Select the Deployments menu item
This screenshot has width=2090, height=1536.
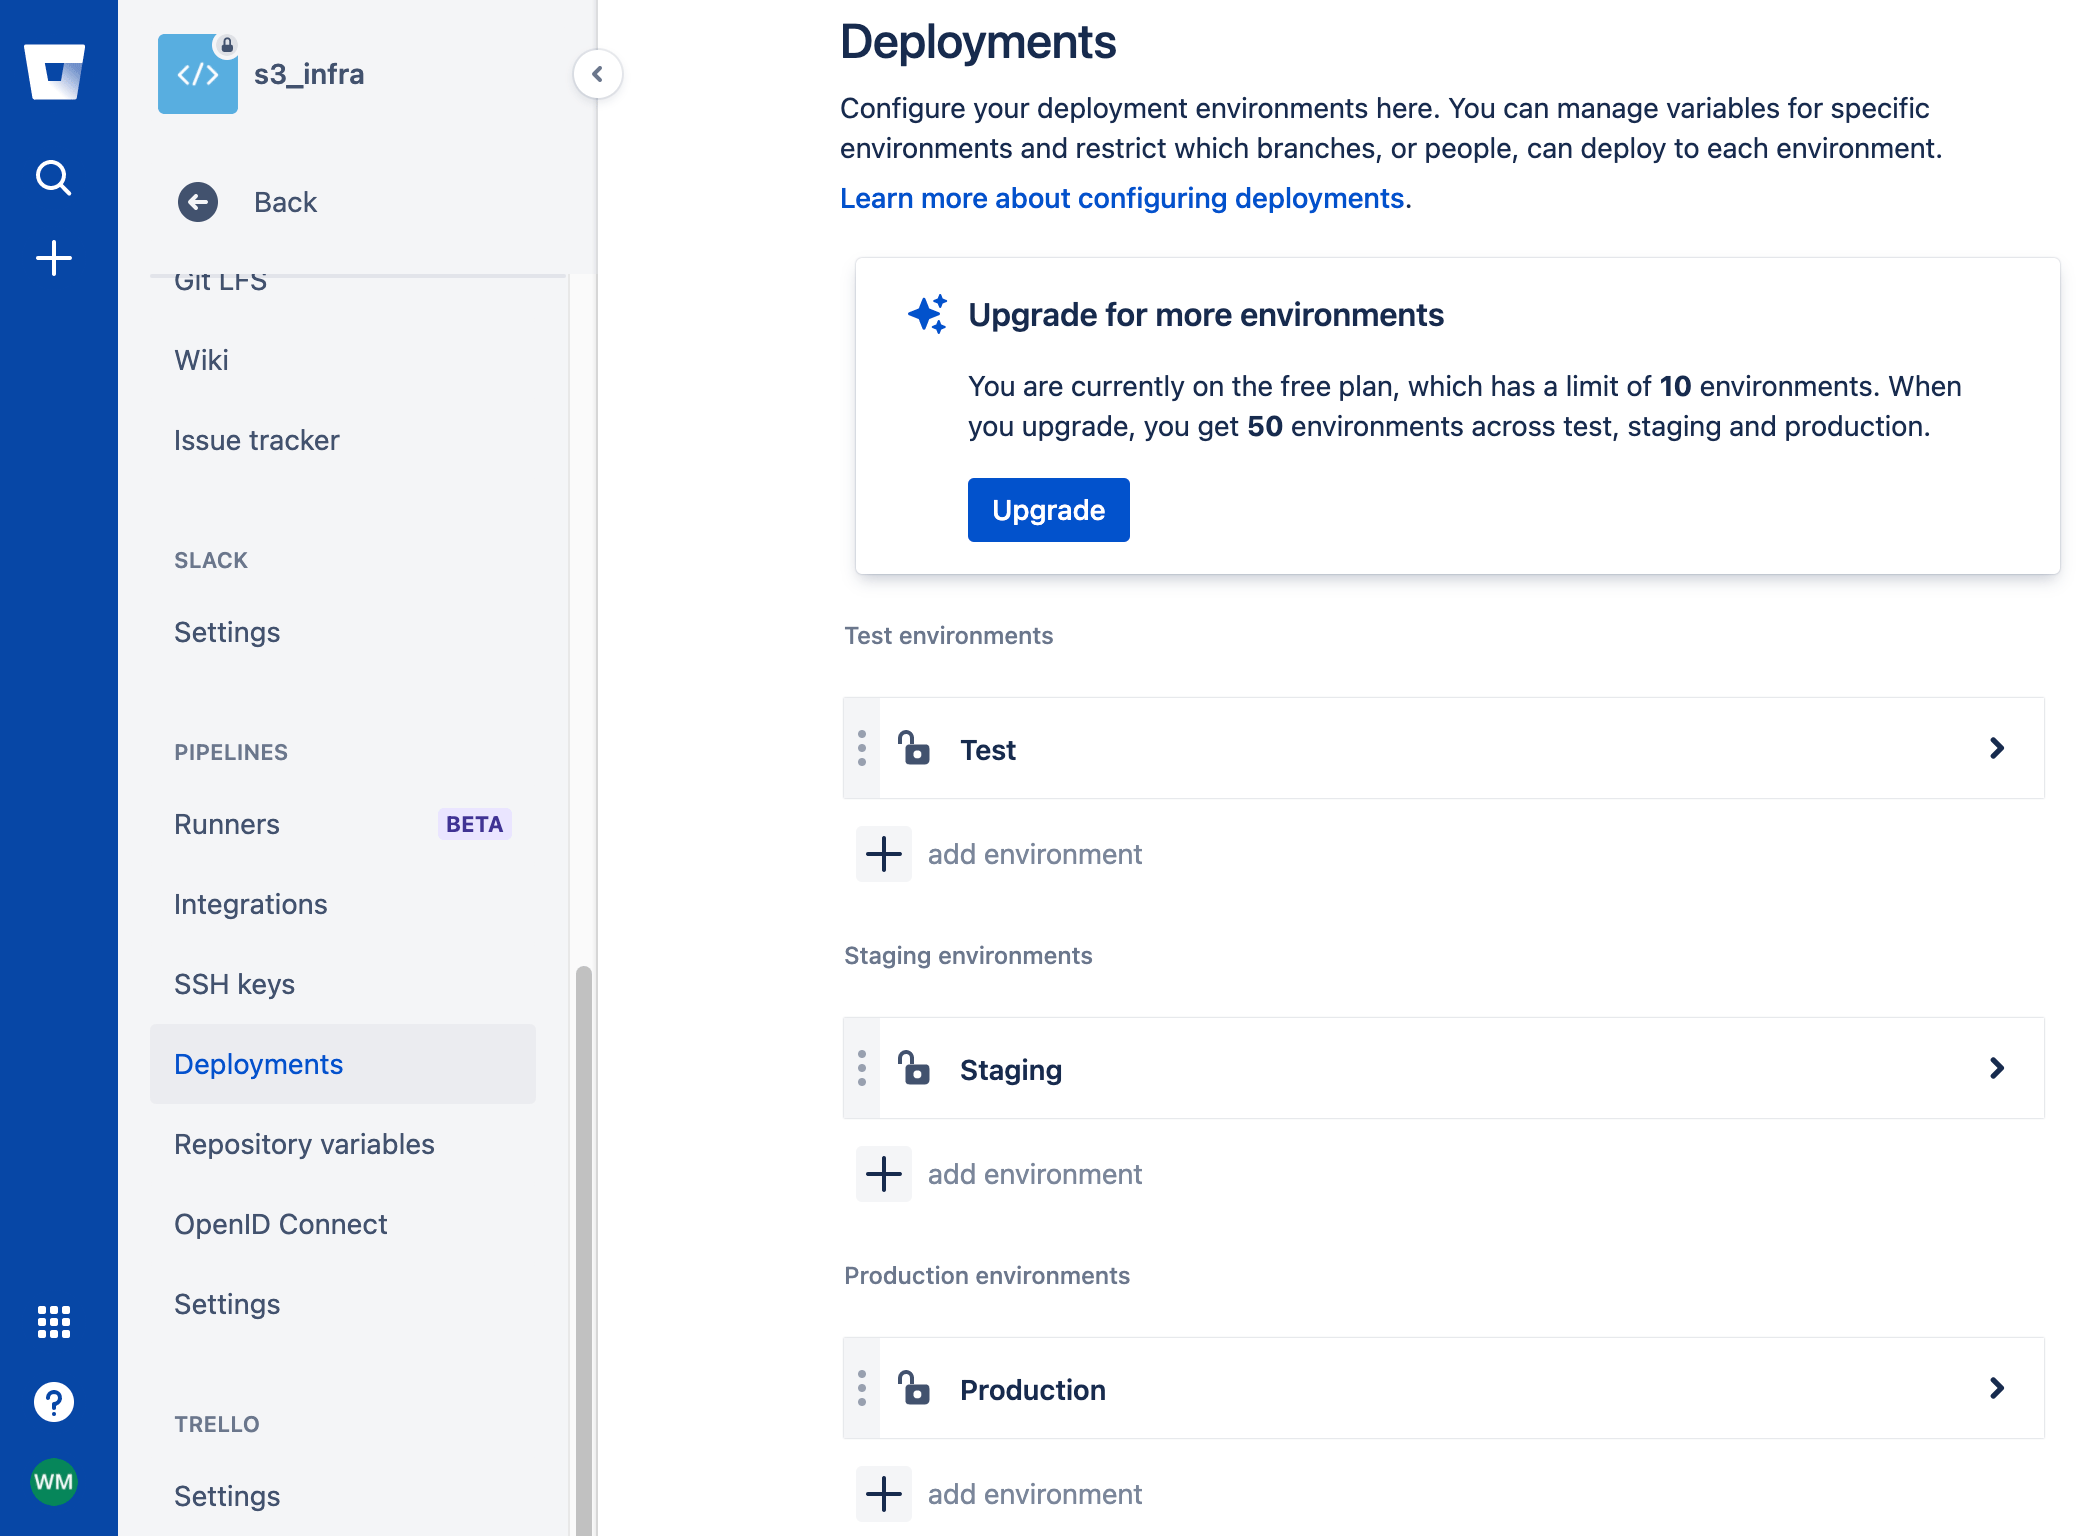coord(258,1064)
